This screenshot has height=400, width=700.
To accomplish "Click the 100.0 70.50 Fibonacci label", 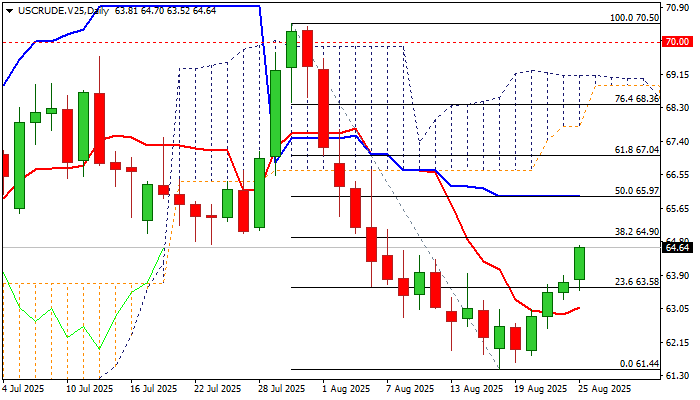I will [634, 18].
